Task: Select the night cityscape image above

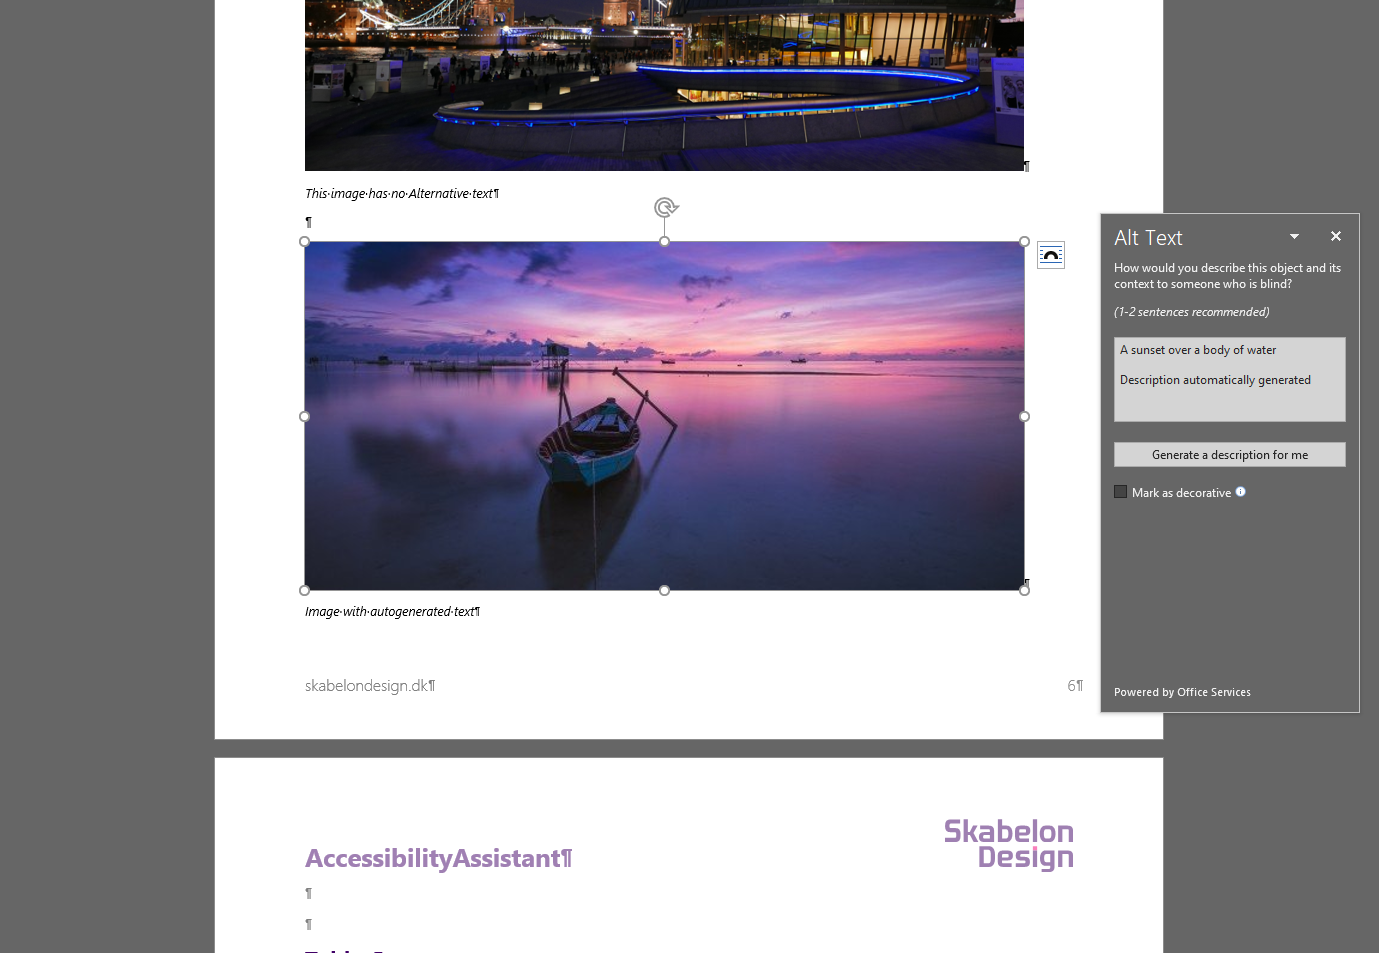Action: 664,85
